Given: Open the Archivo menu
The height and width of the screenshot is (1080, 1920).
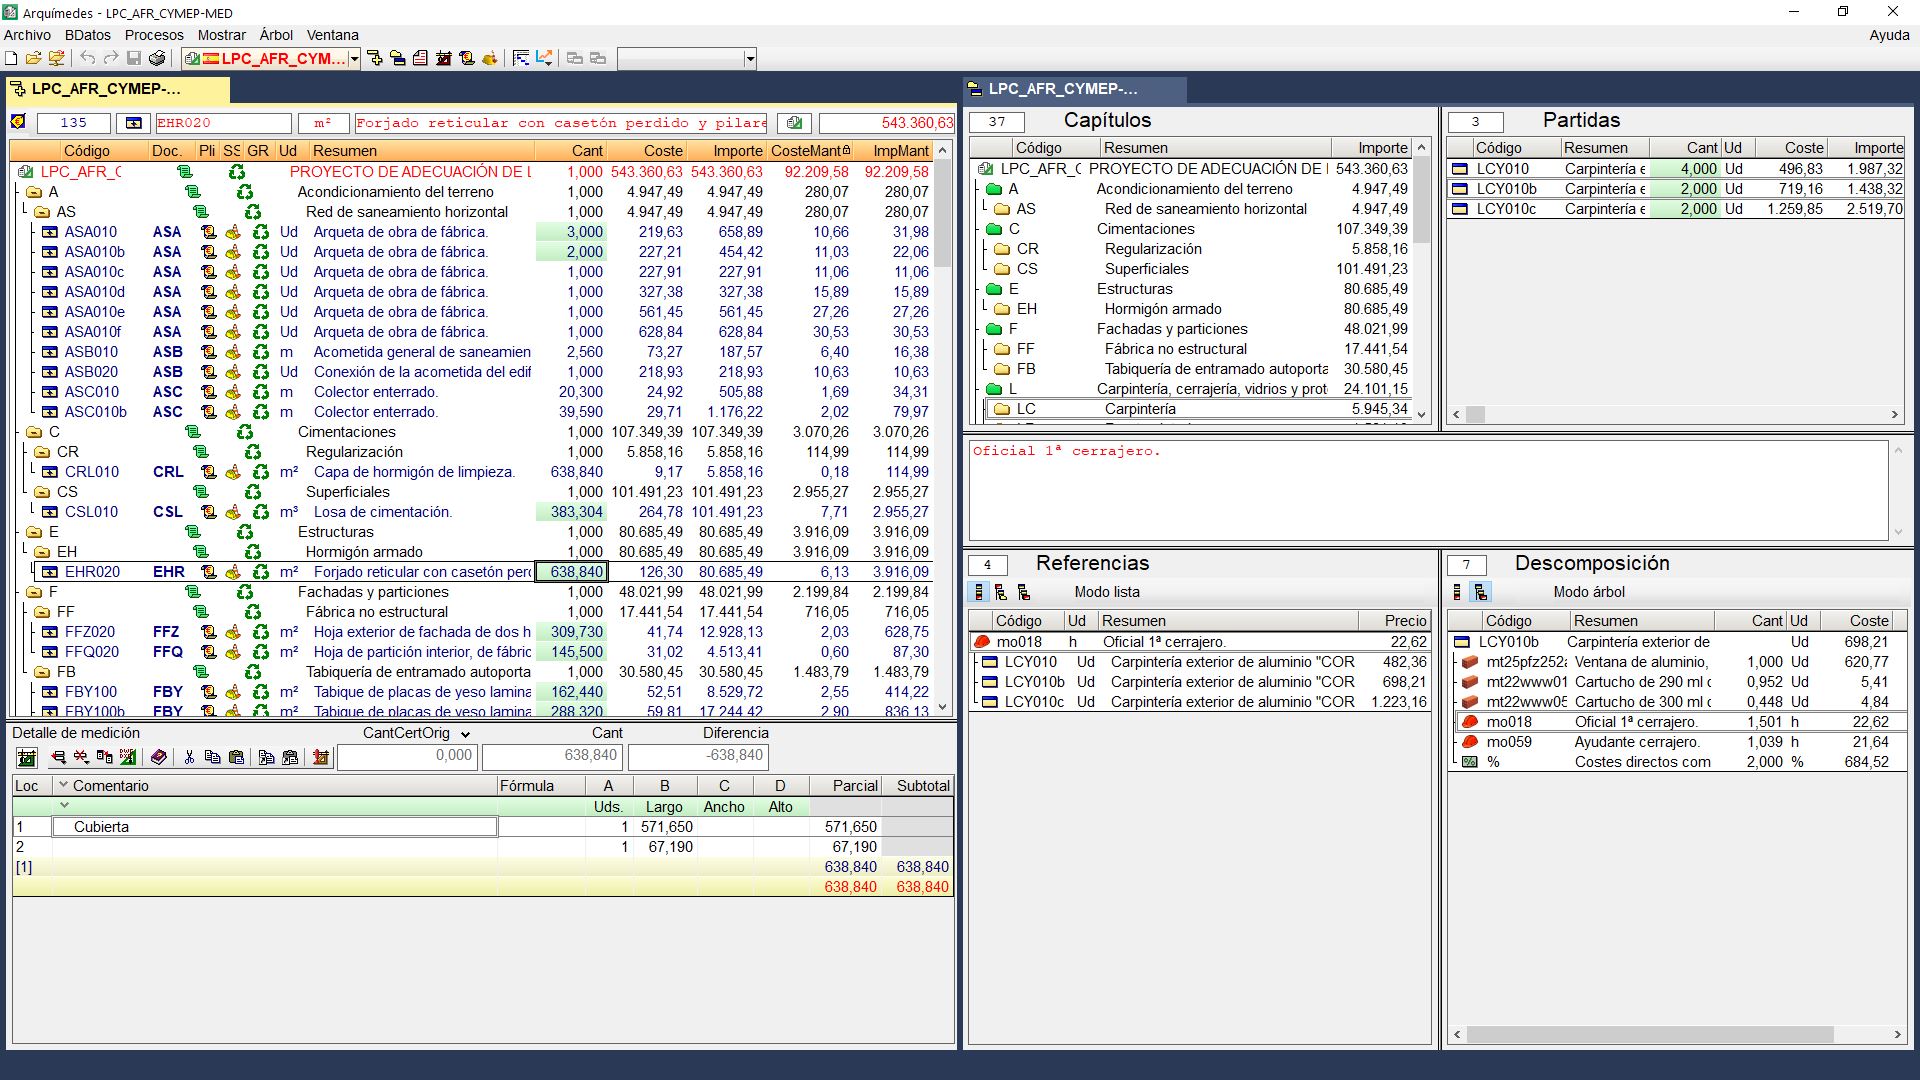Looking at the screenshot, I should point(27,35).
